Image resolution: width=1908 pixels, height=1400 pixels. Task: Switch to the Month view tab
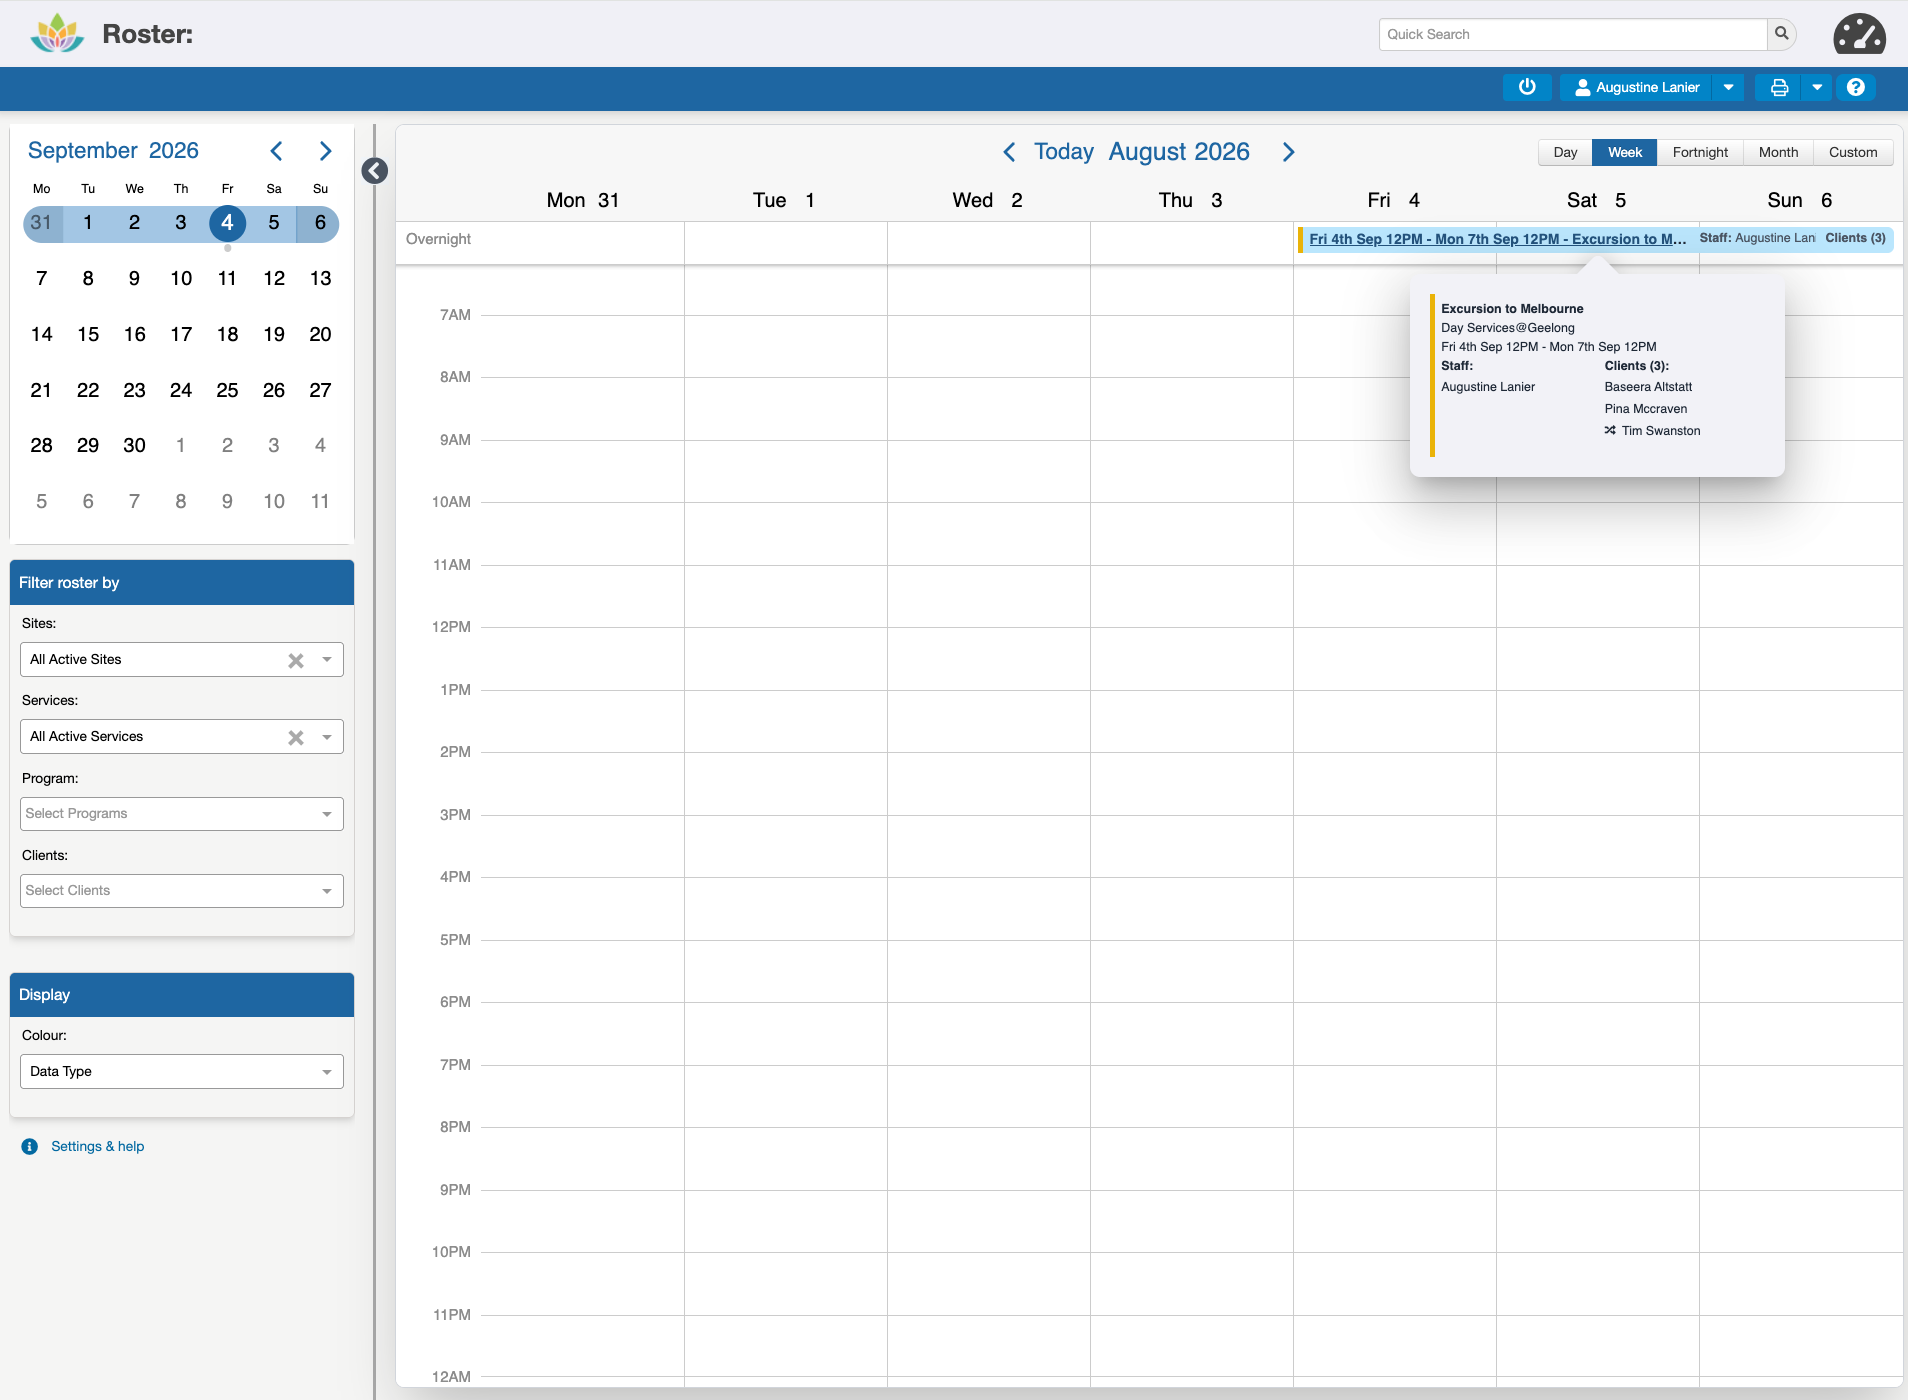point(1778,152)
